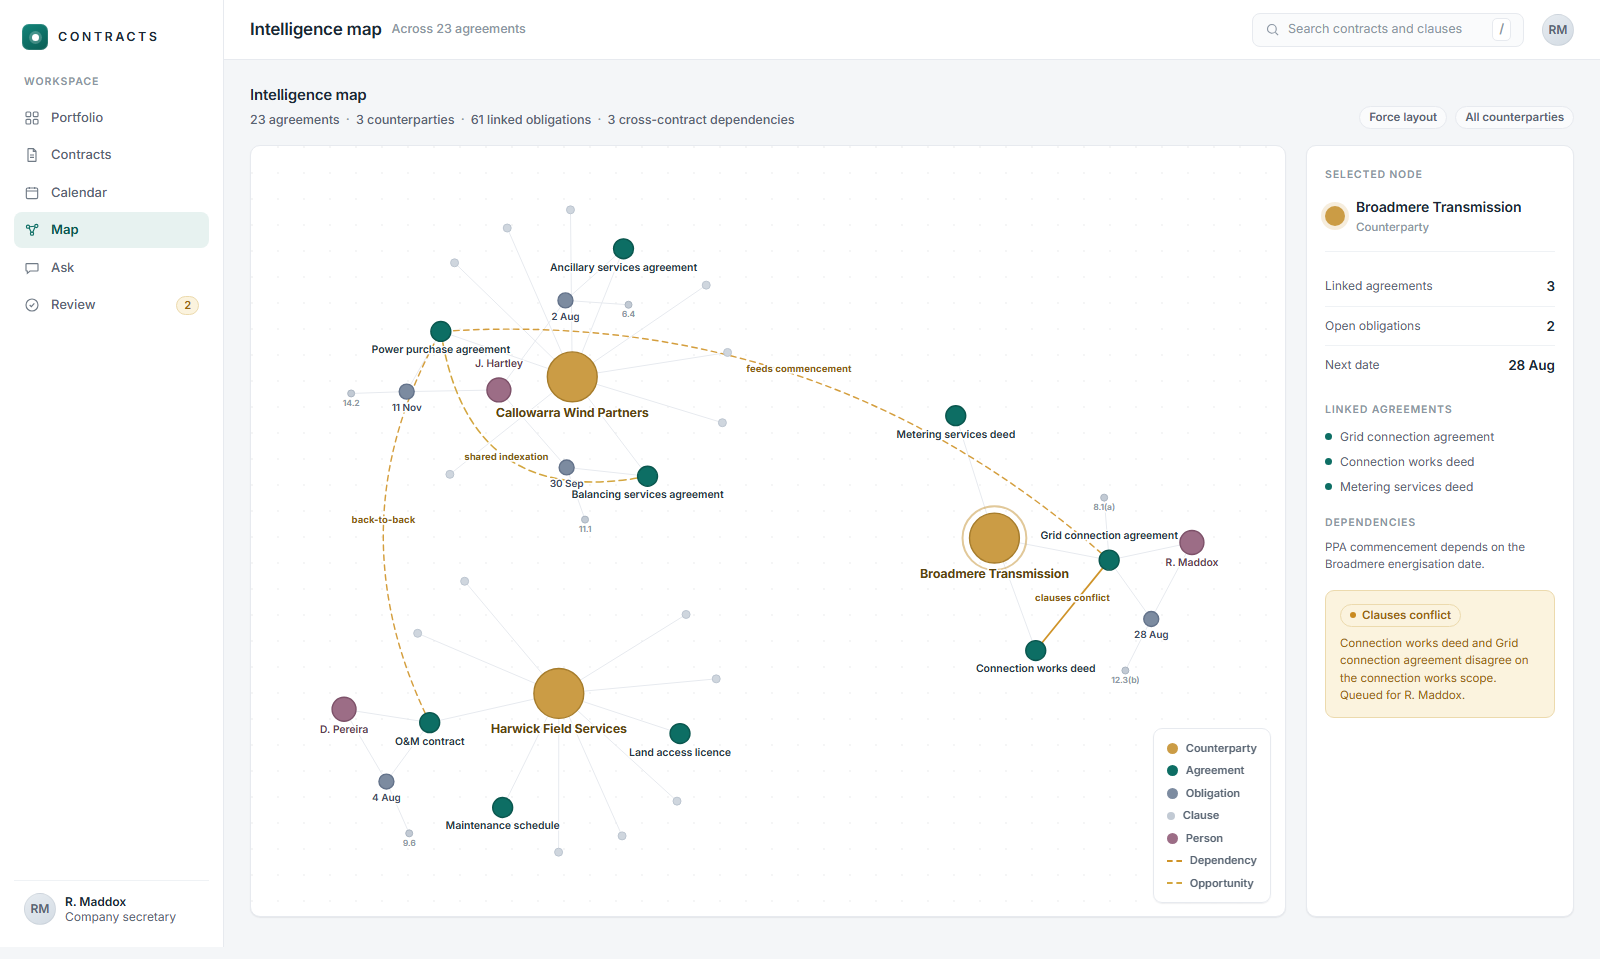Screen dimensions: 1600x959
Task: Select the O&M contract node
Action: (x=430, y=722)
